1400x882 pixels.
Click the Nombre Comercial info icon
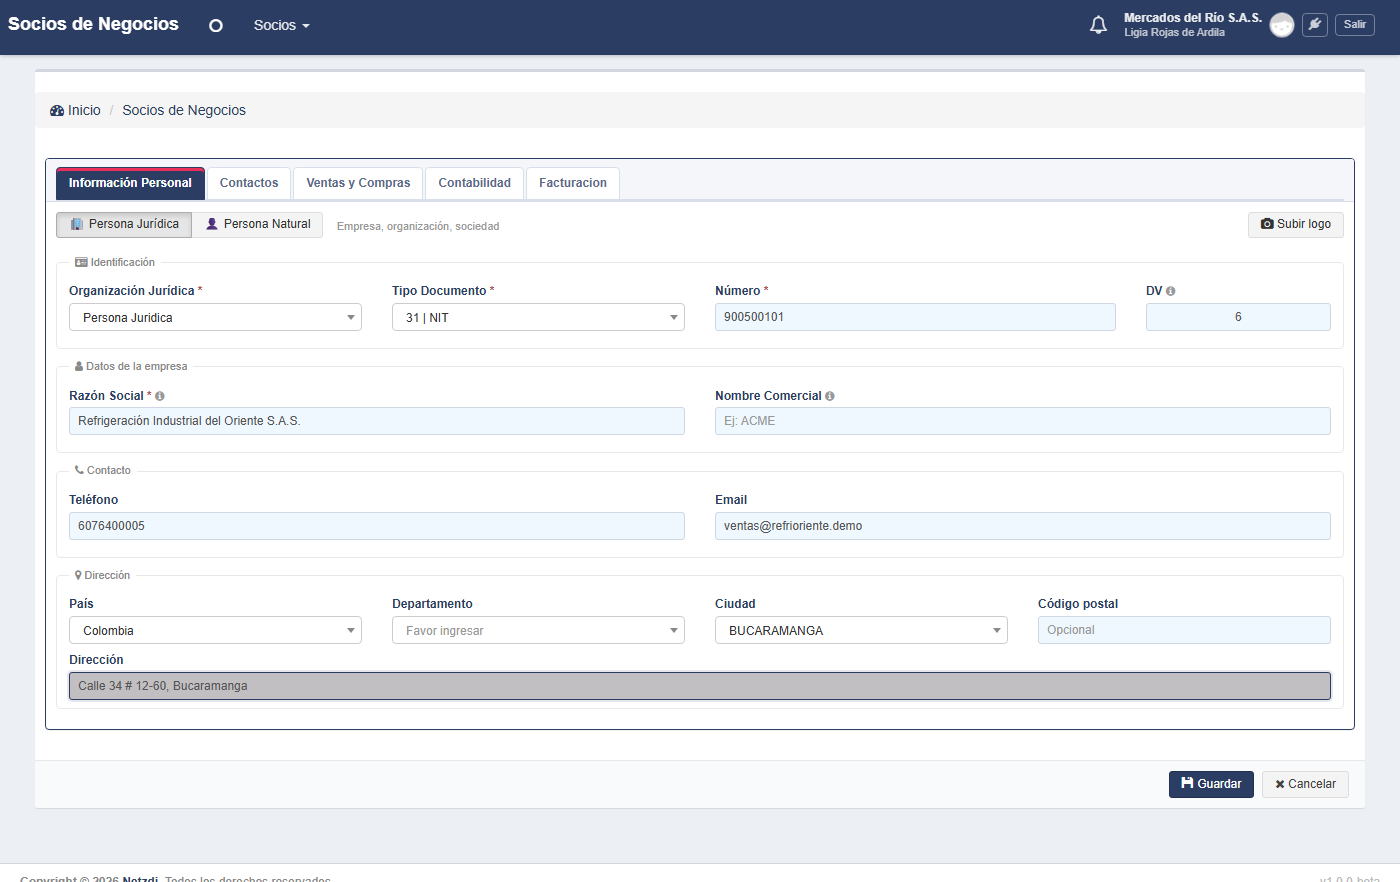(830, 396)
